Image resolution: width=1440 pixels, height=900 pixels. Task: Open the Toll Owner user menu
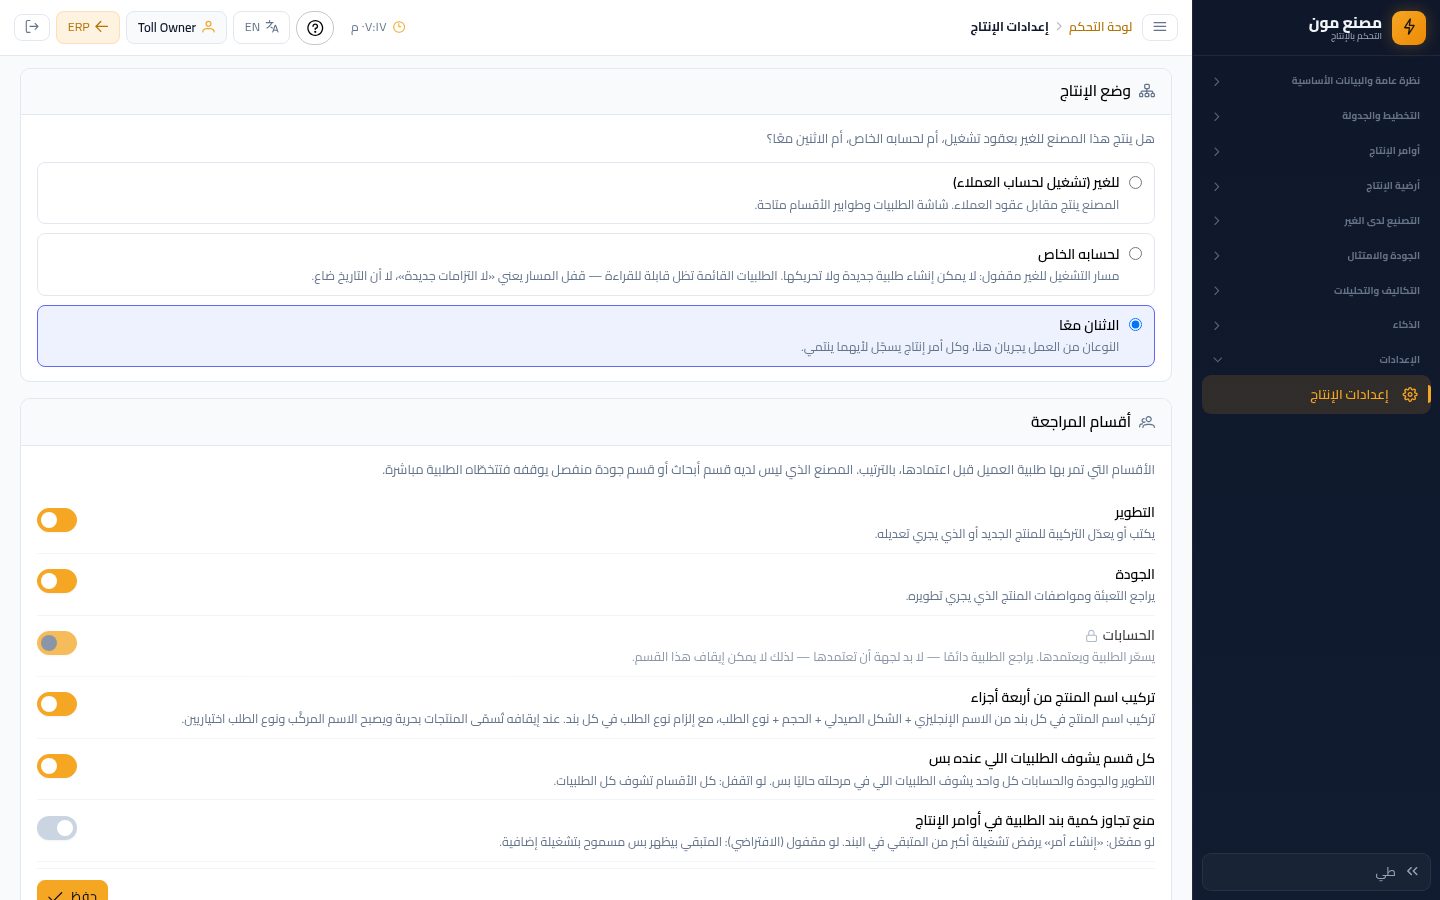pos(176,27)
